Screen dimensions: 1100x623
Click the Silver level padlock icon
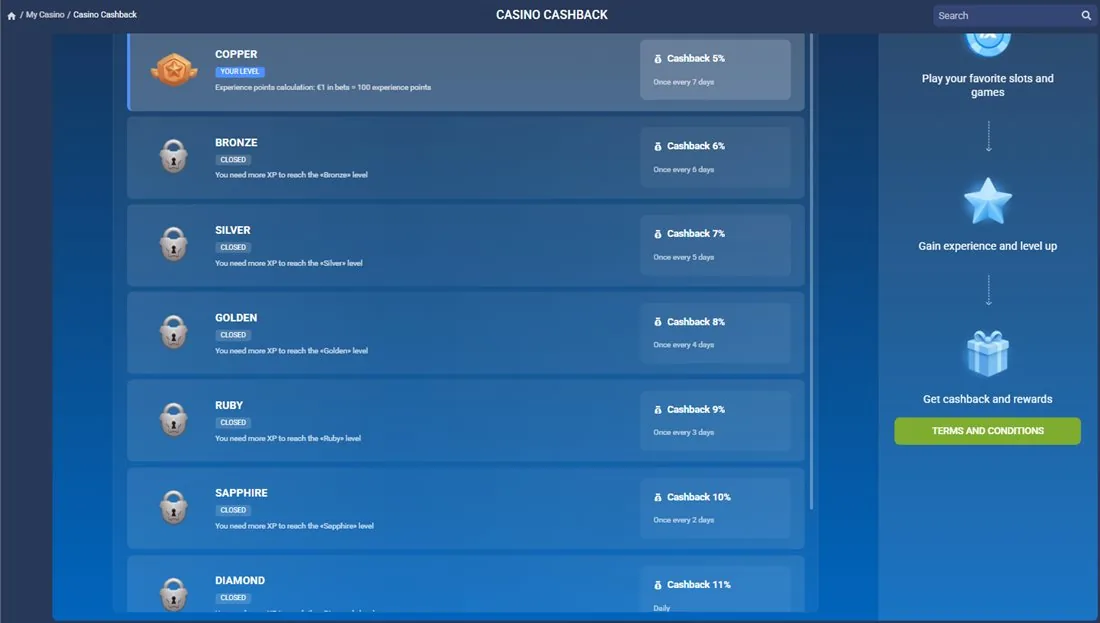tap(173, 243)
